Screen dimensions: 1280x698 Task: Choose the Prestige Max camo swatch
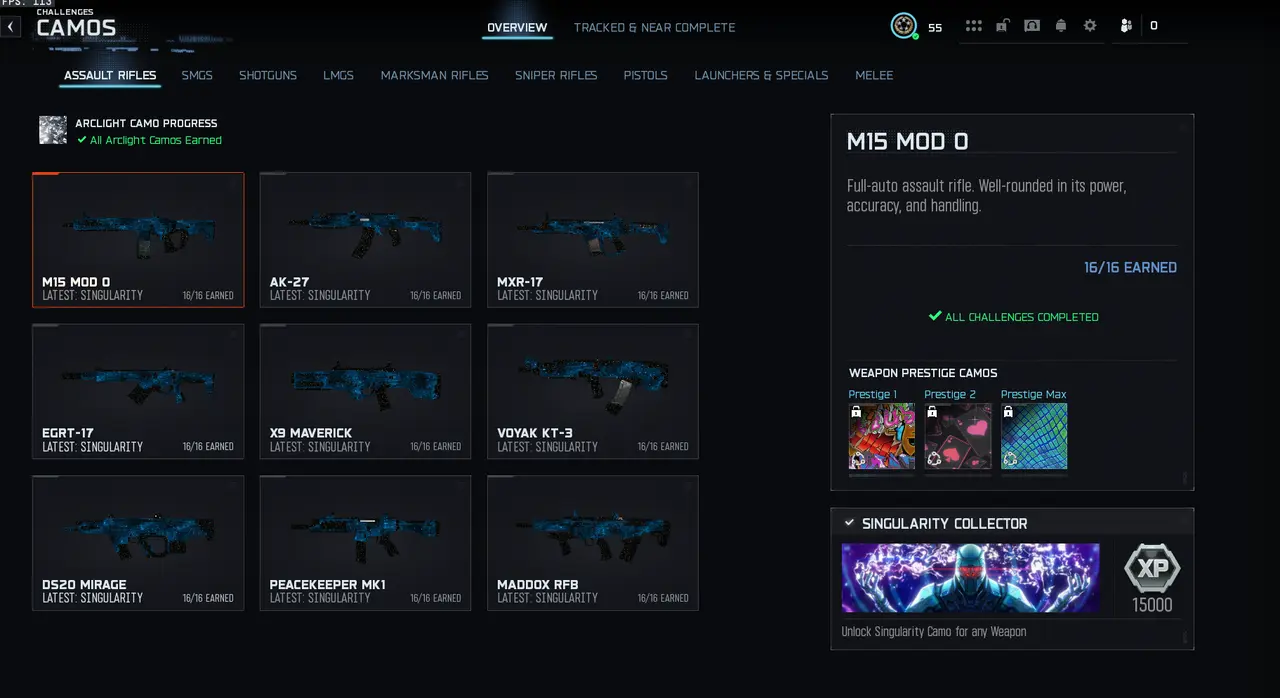[1034, 436]
